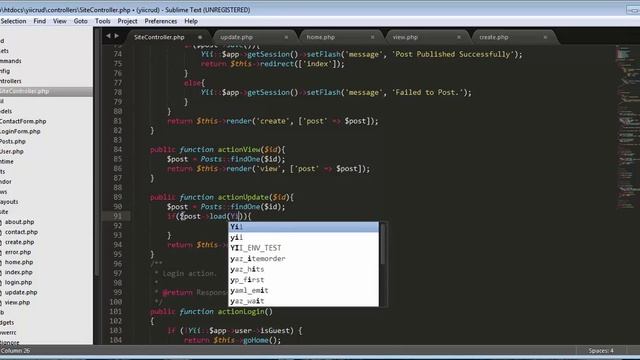Open the Project menu
The height and width of the screenshot is (360, 640).
click(127, 21)
